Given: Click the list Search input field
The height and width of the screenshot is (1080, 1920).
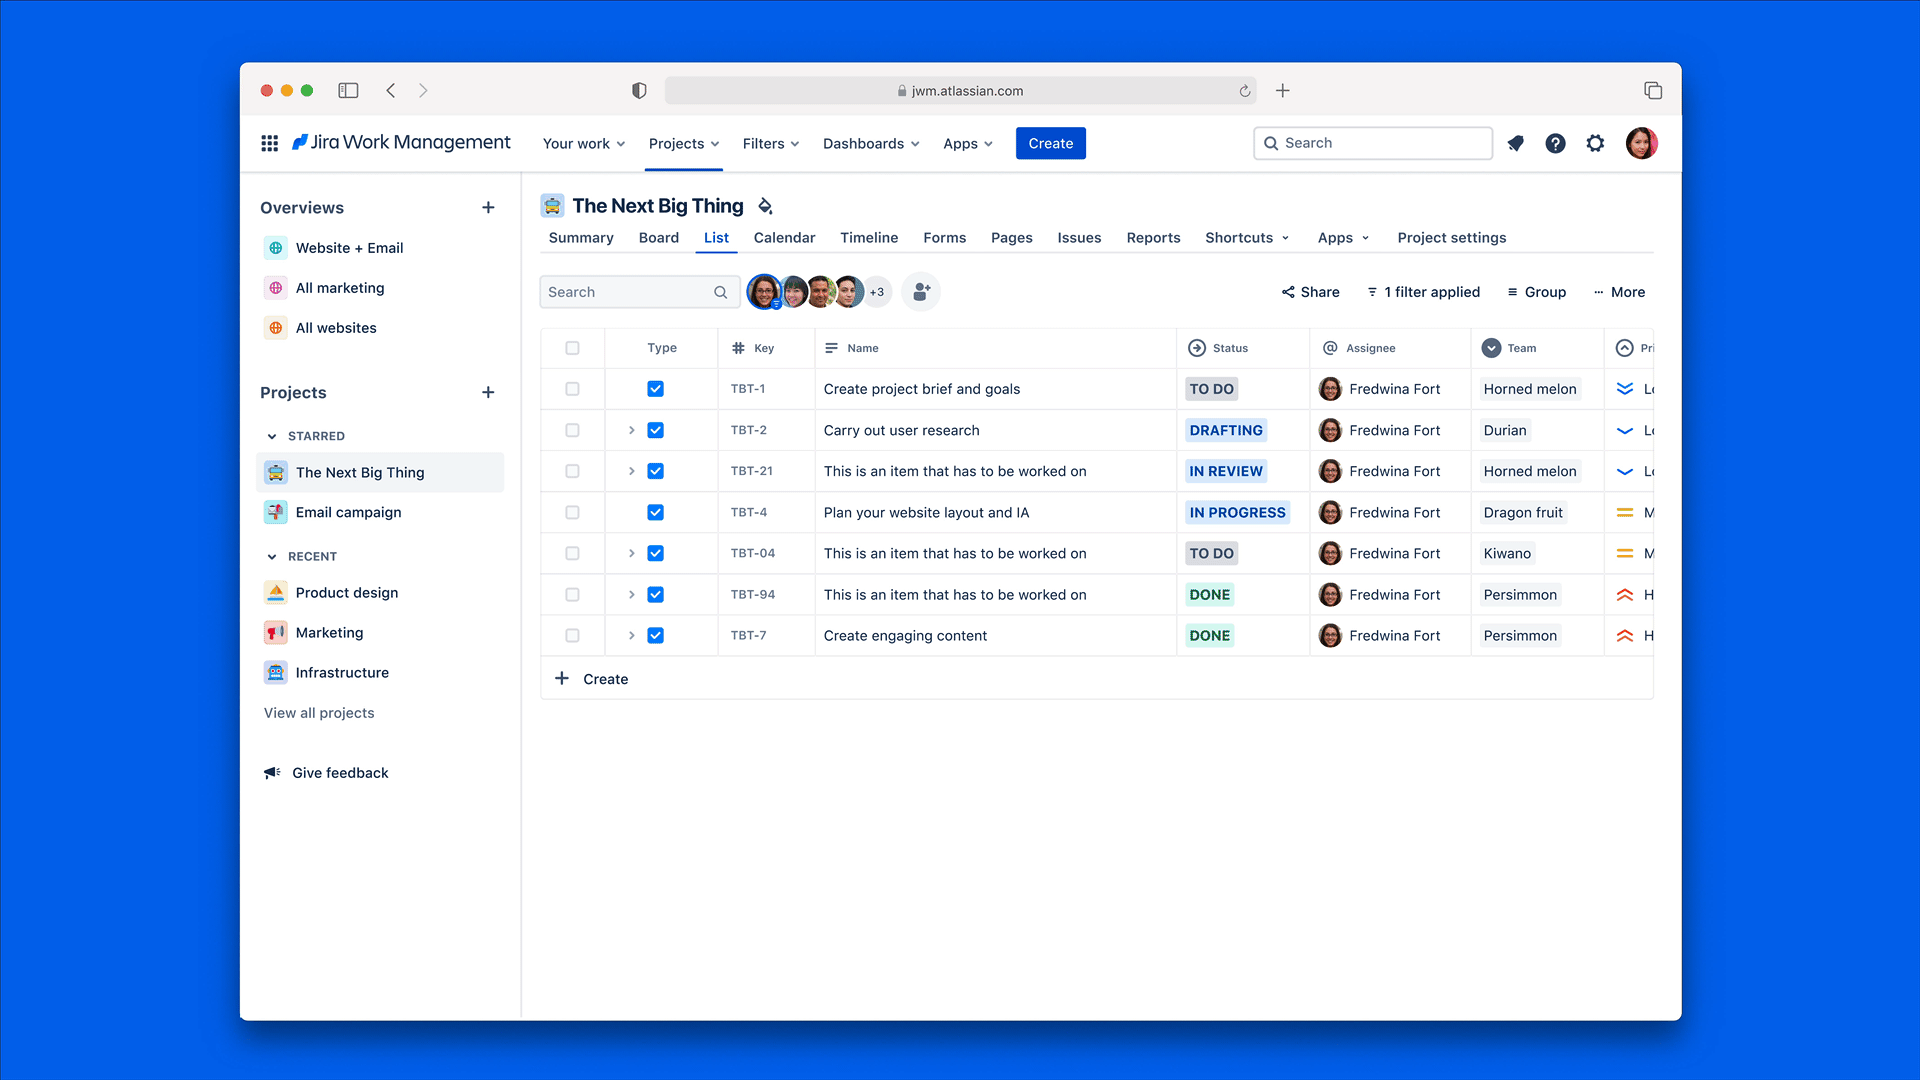Looking at the screenshot, I should (x=639, y=292).
